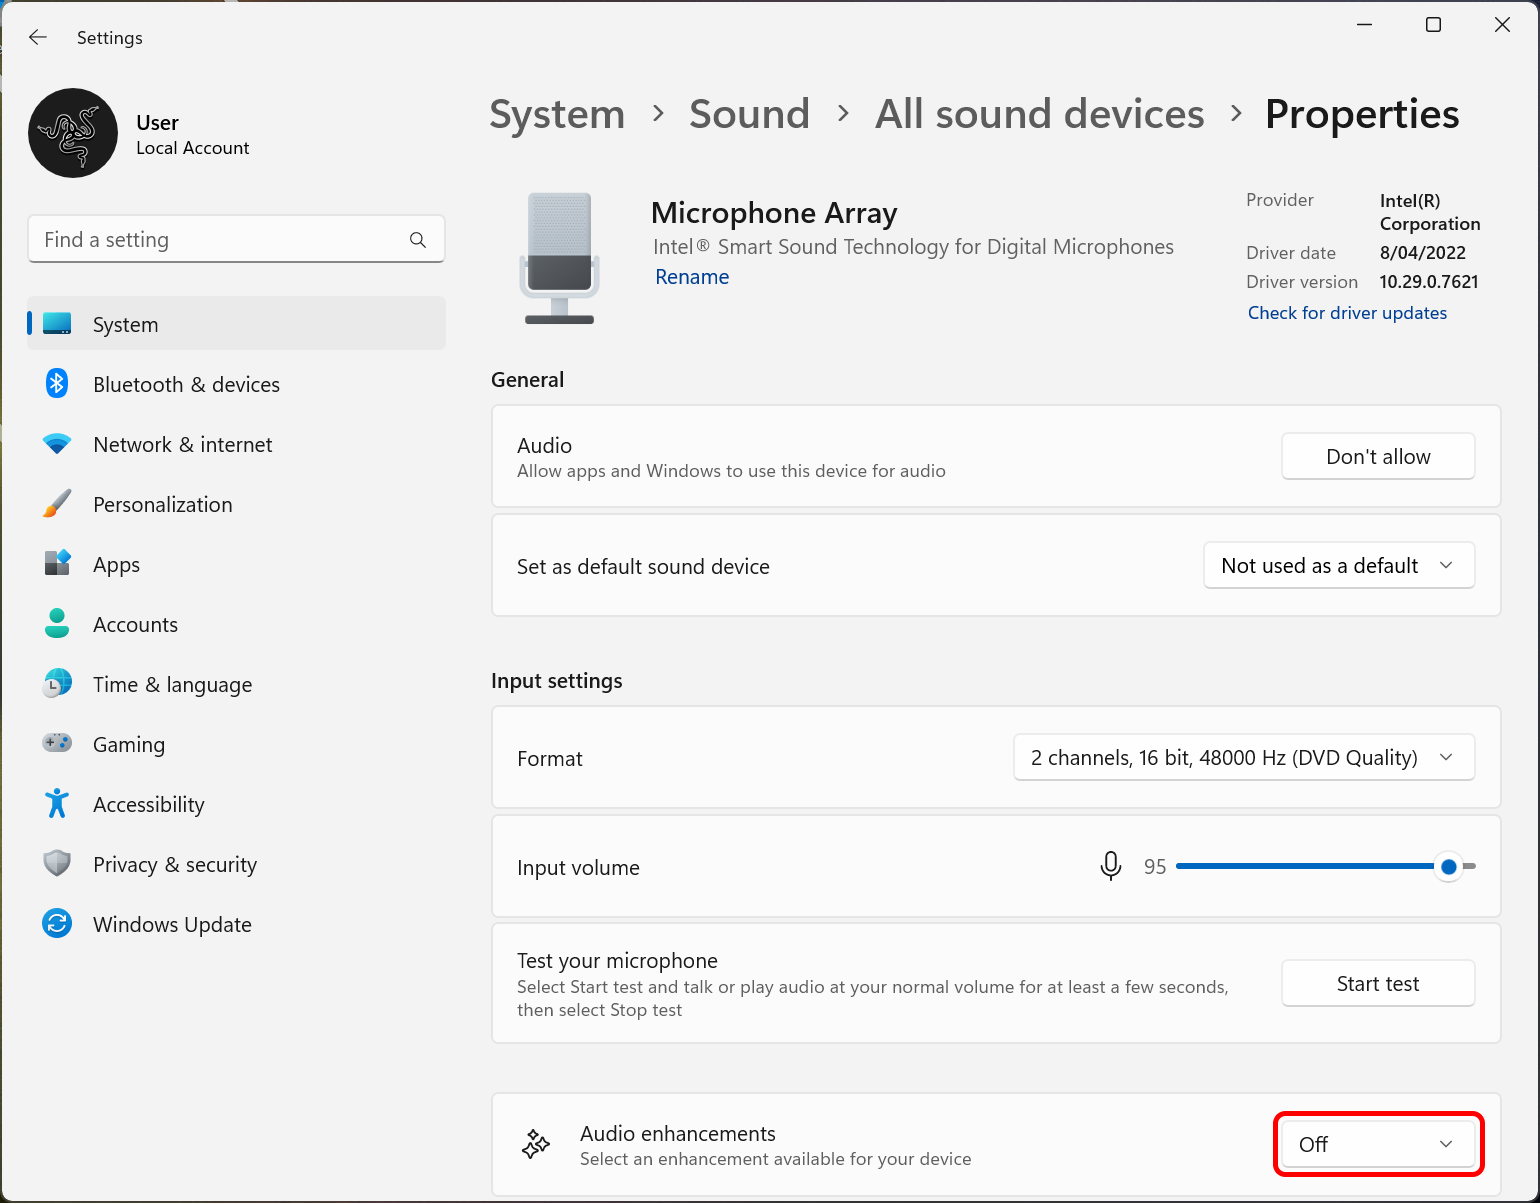Click the input volume slider handle
This screenshot has height=1203, width=1540.
coord(1448,867)
